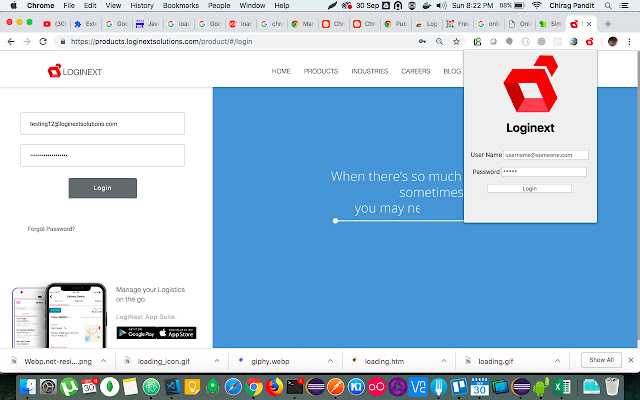Open the INDUSTRIES nav link
Viewport: 640px width, 400px height.
point(370,71)
